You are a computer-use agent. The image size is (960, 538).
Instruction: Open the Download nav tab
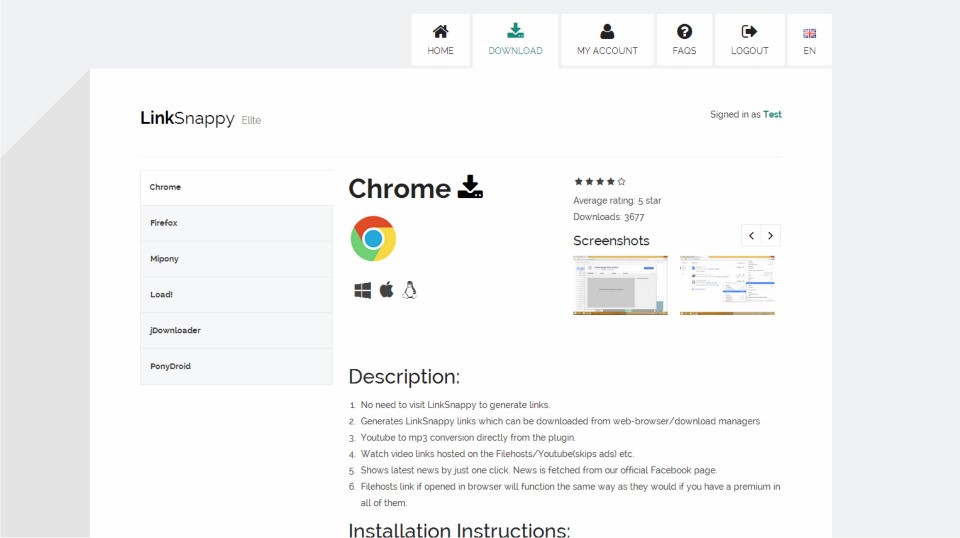515,40
